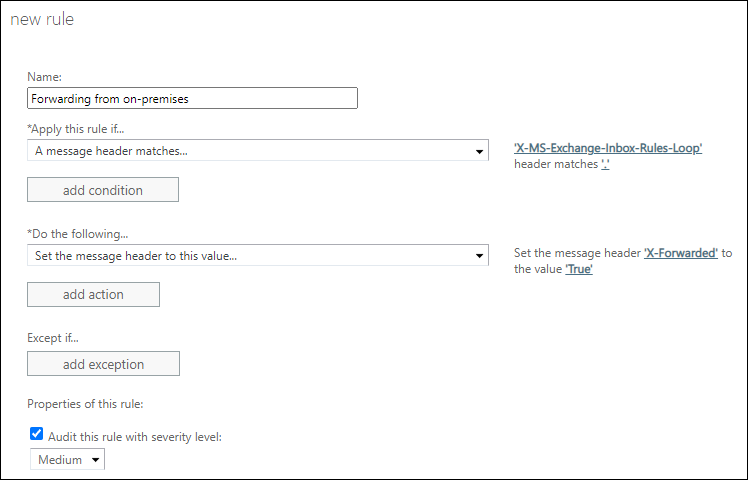Uncheck Audit this rule with severity level
This screenshot has width=748, height=480.
coord(36,434)
